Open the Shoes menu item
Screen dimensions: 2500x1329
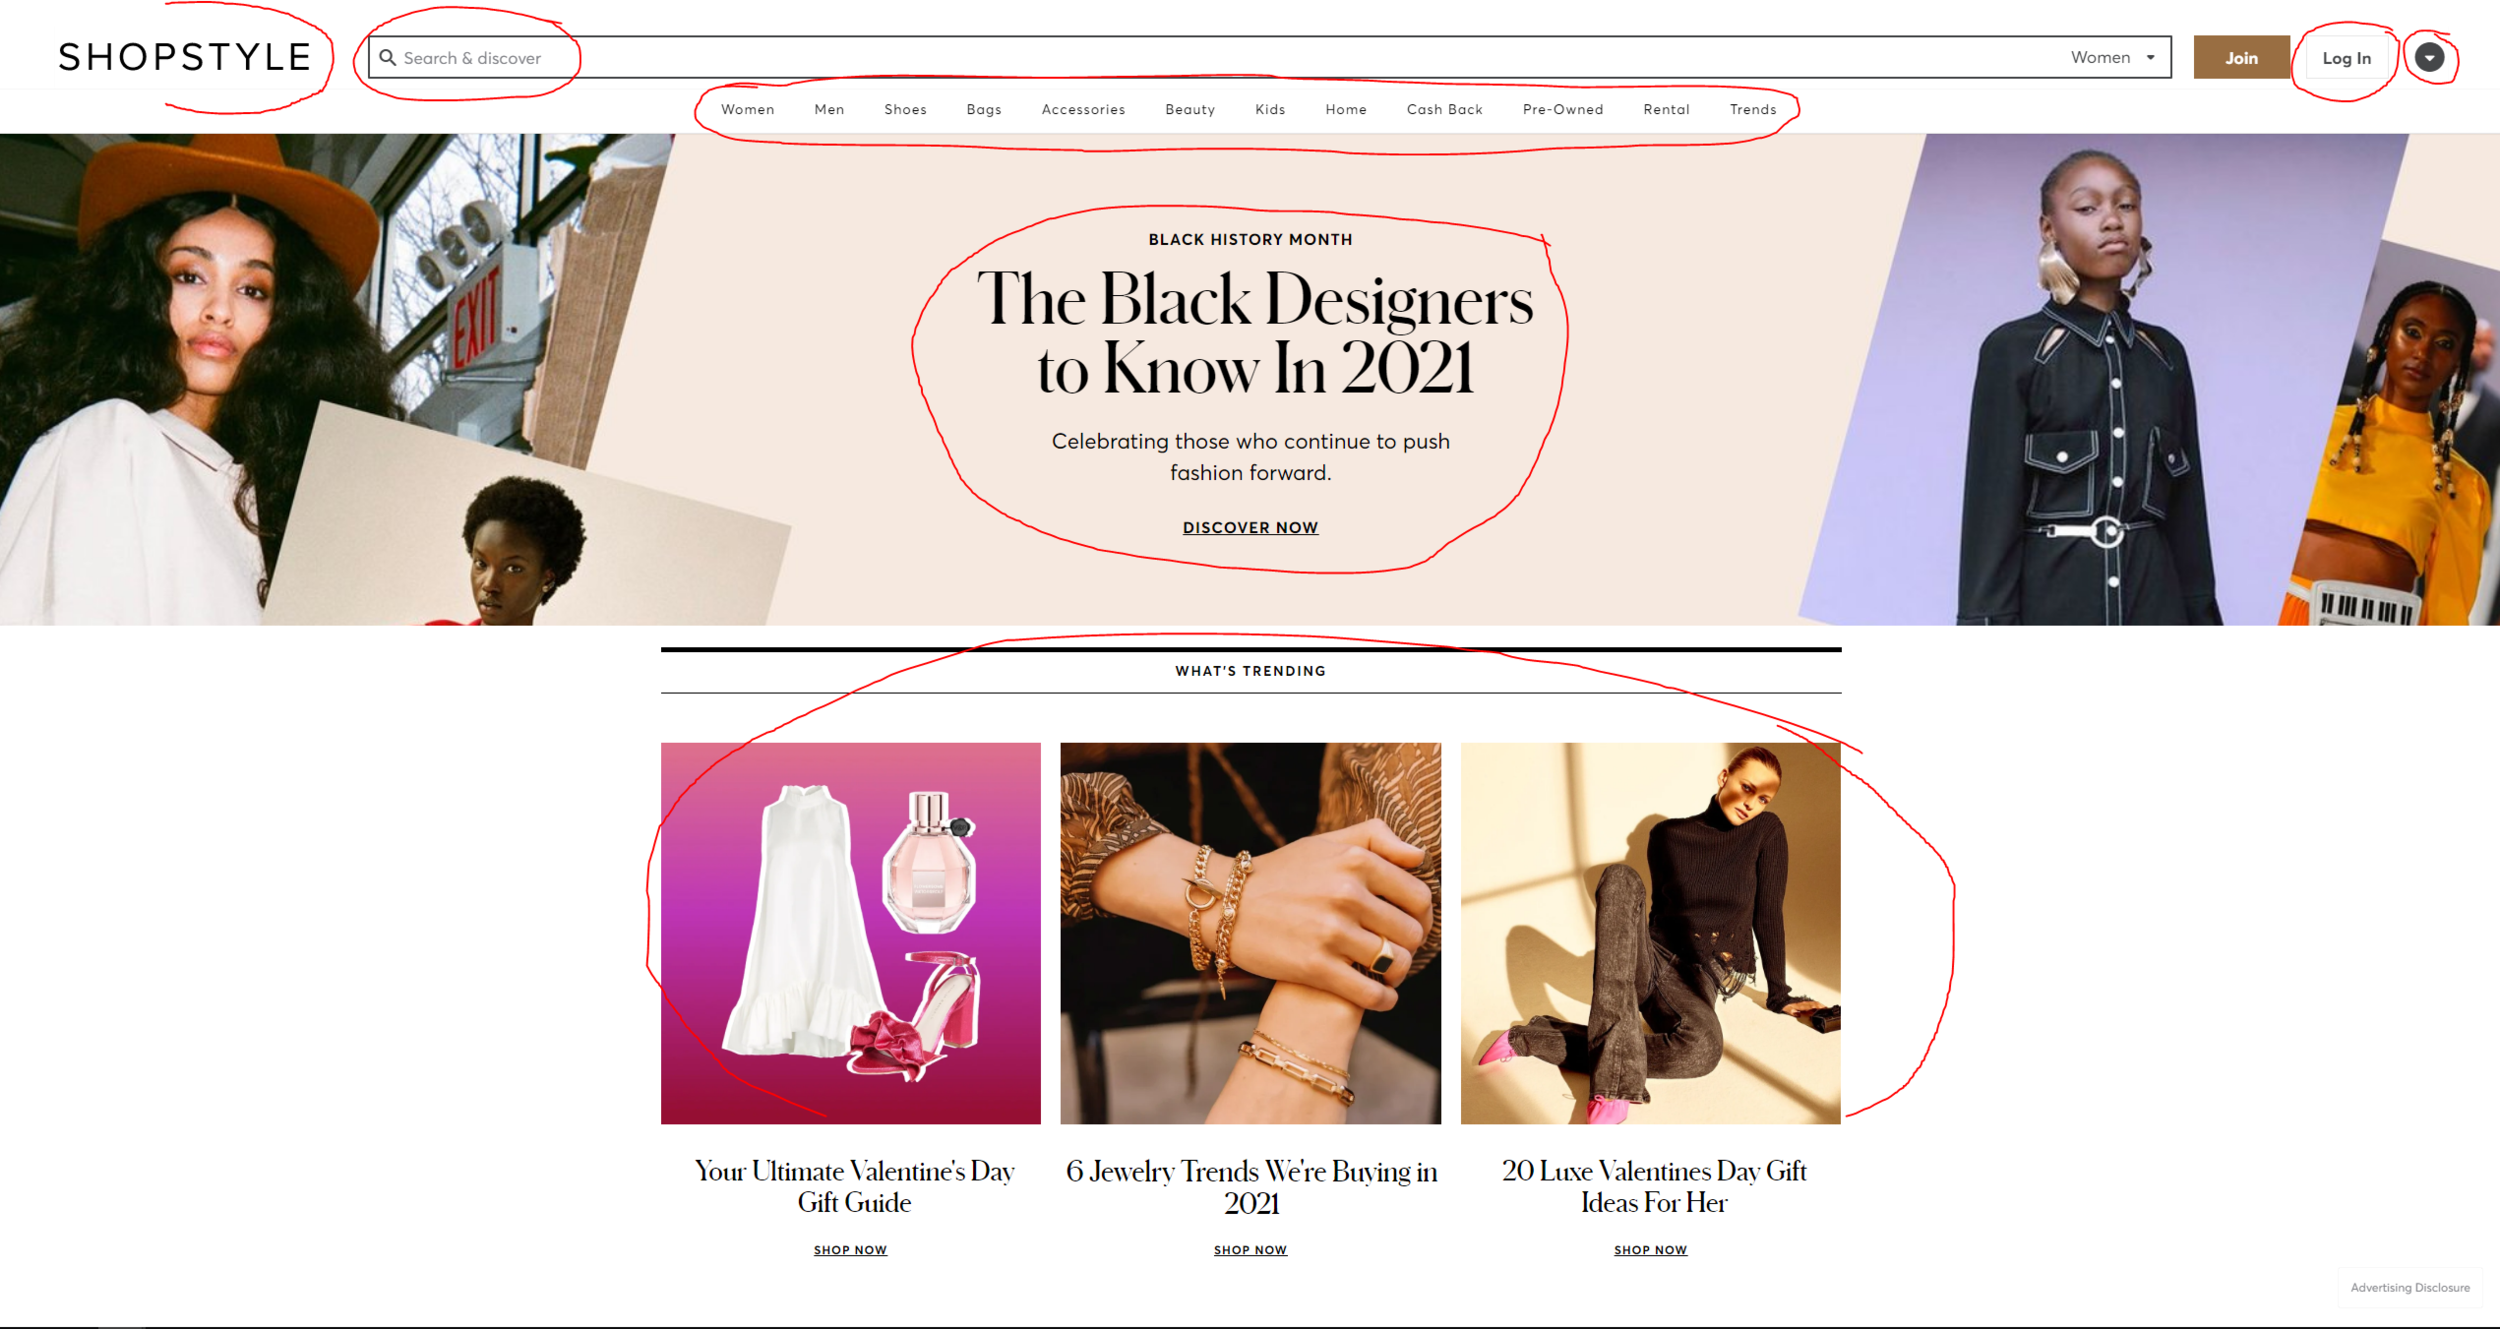[x=905, y=109]
